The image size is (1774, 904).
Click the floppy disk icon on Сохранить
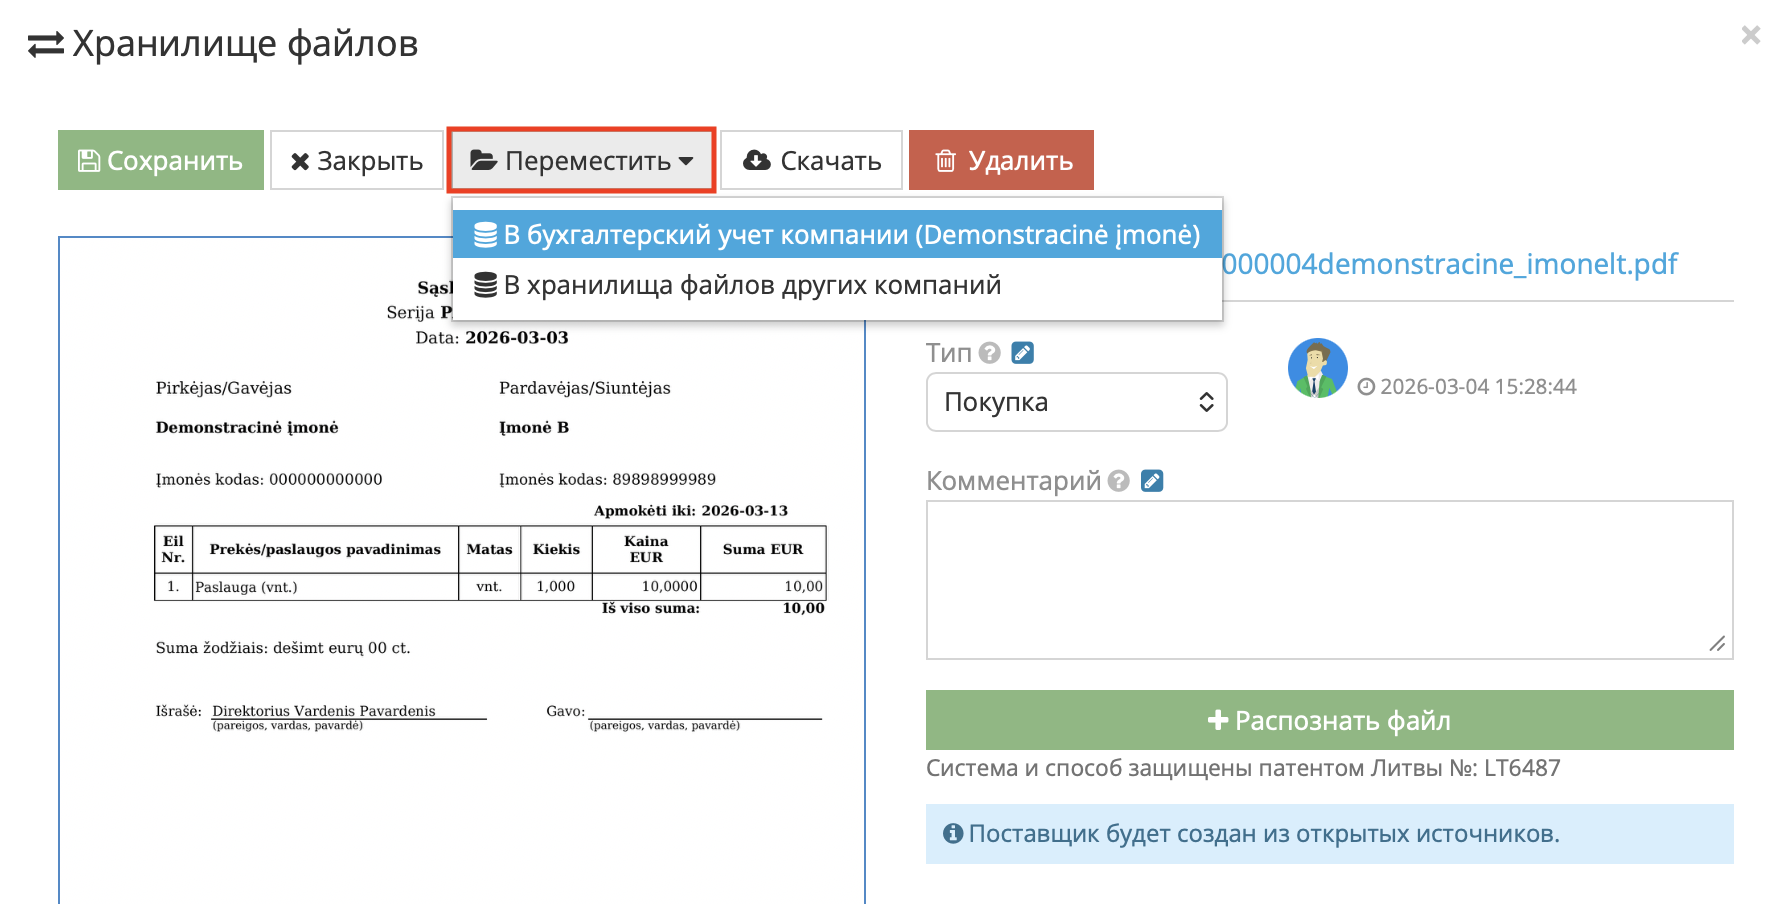[x=88, y=160]
